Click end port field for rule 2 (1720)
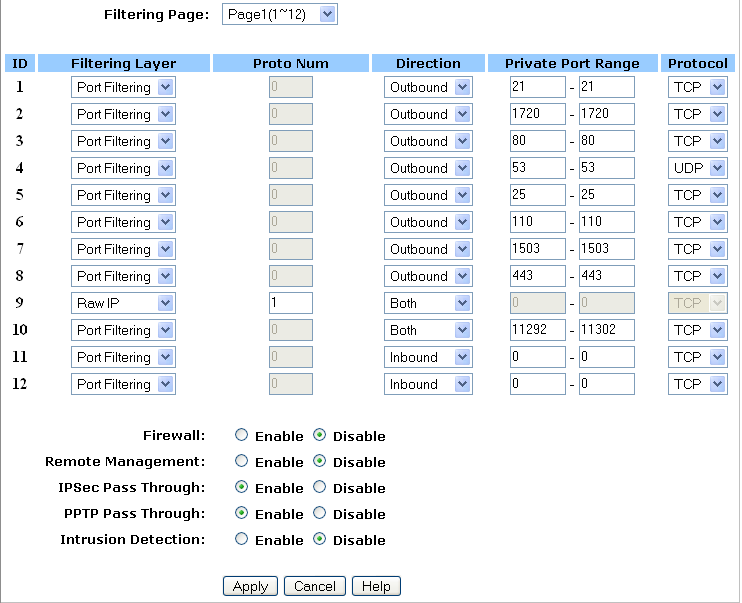The image size is (742, 603). click(x=607, y=114)
